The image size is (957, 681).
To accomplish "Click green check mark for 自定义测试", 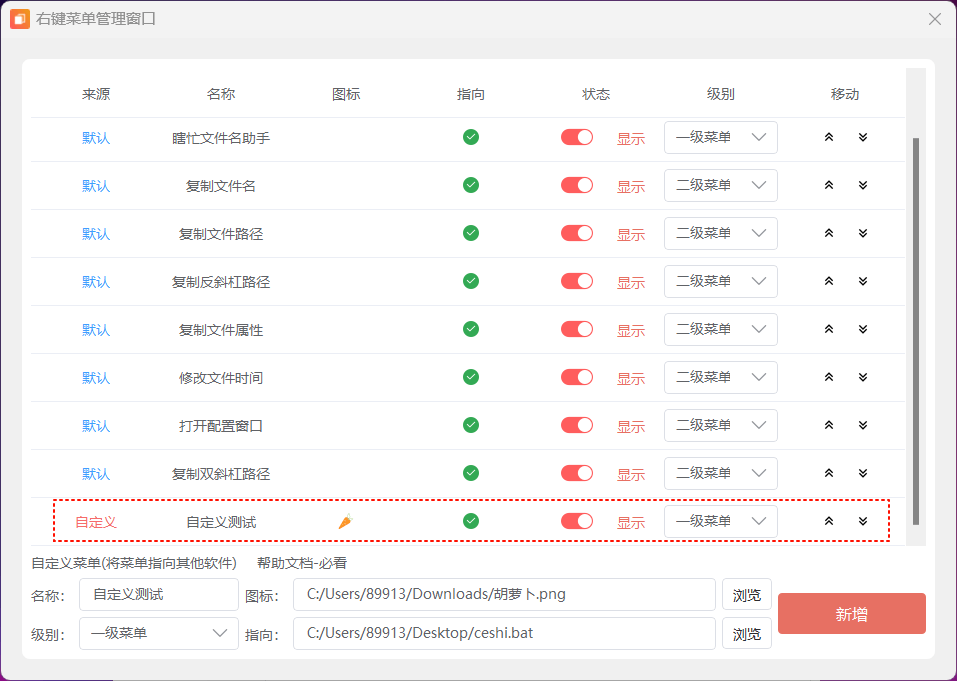I will tap(471, 521).
